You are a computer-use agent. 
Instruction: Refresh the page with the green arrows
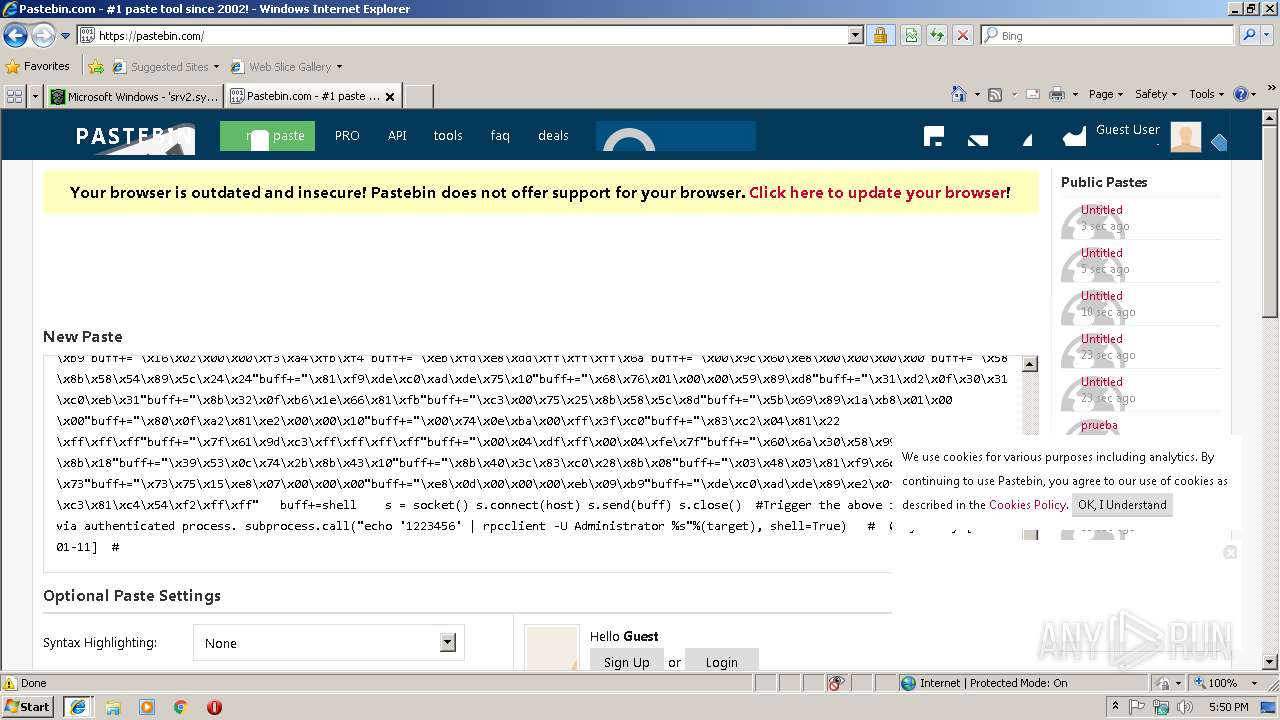pos(937,35)
